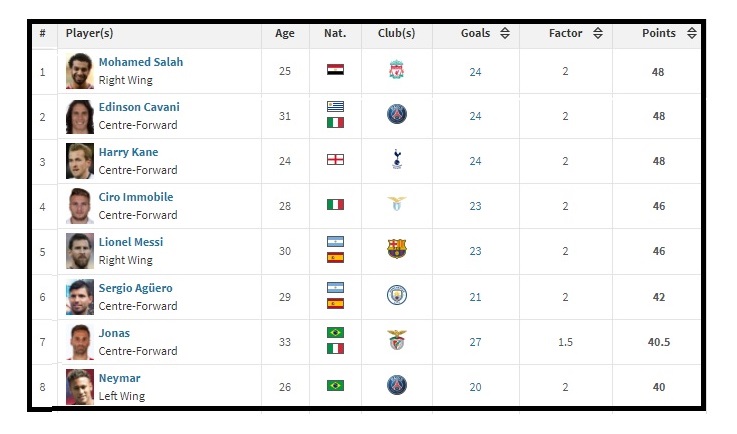The image size is (737, 434).
Task: Open the Lazio crest next to Immobile
Action: pyautogui.click(x=397, y=204)
